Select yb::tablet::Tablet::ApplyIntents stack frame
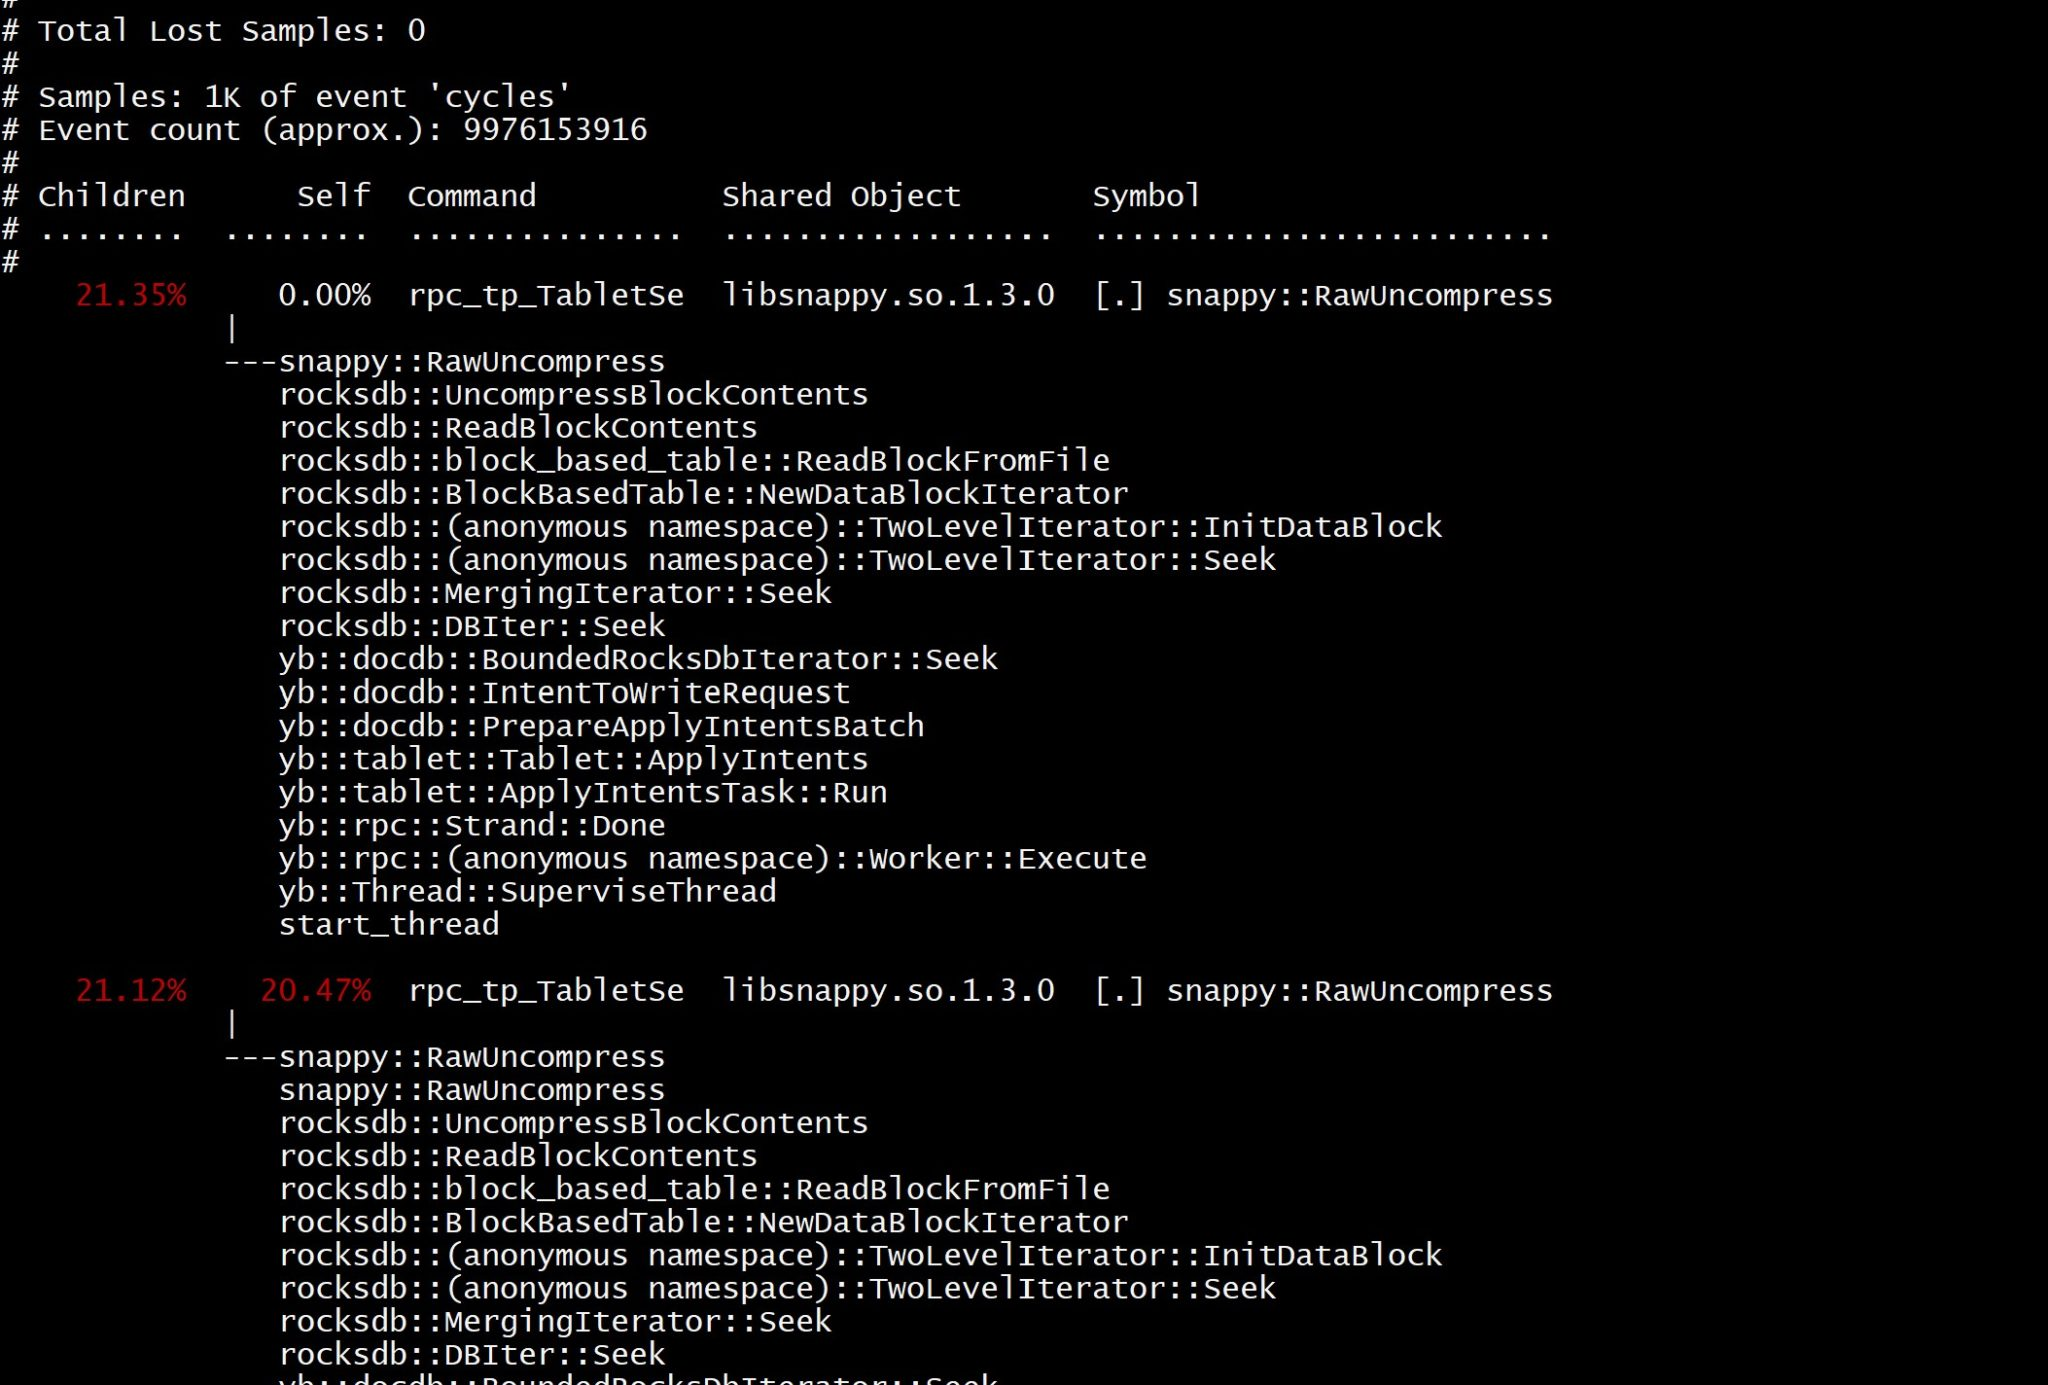Image resolution: width=2048 pixels, height=1385 pixels. coord(574,759)
